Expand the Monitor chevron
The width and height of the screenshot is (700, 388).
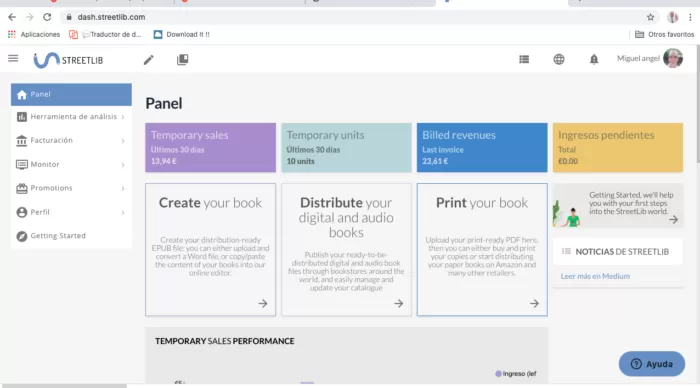point(123,165)
